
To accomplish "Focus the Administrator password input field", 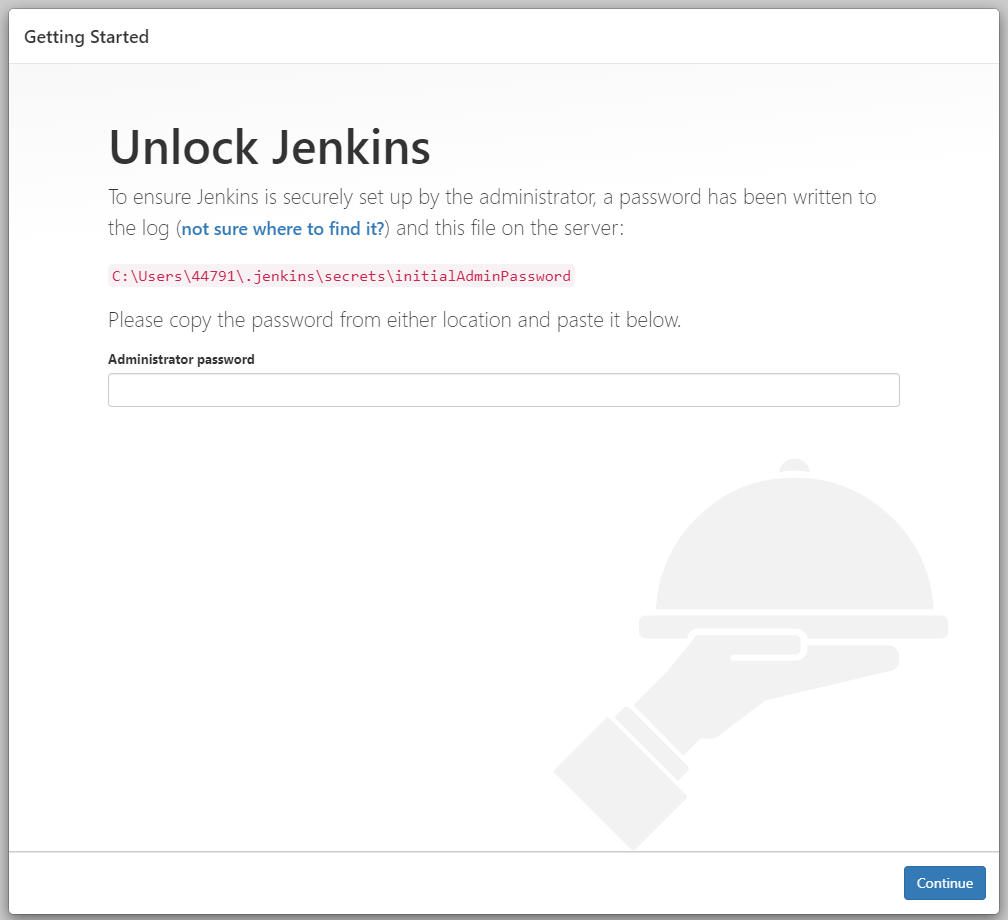I will click(x=503, y=390).
